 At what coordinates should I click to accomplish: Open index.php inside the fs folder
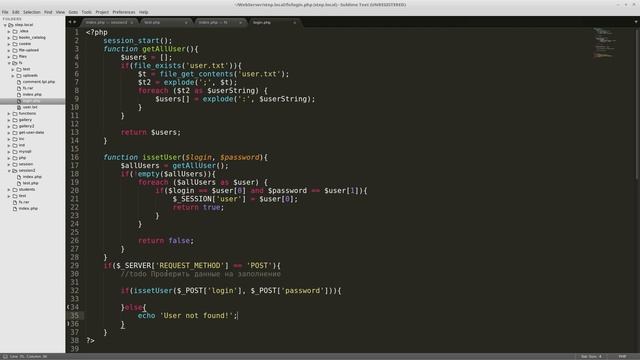[32, 94]
